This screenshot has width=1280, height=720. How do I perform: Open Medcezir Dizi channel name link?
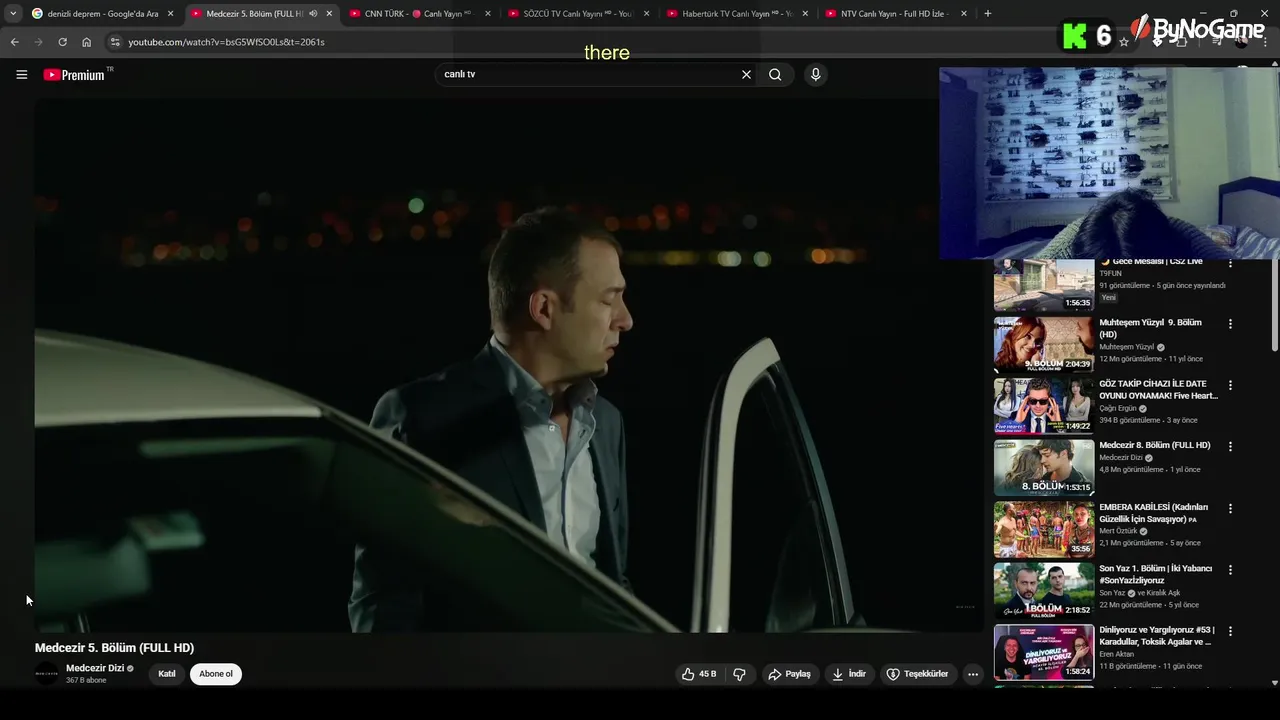(x=95, y=668)
